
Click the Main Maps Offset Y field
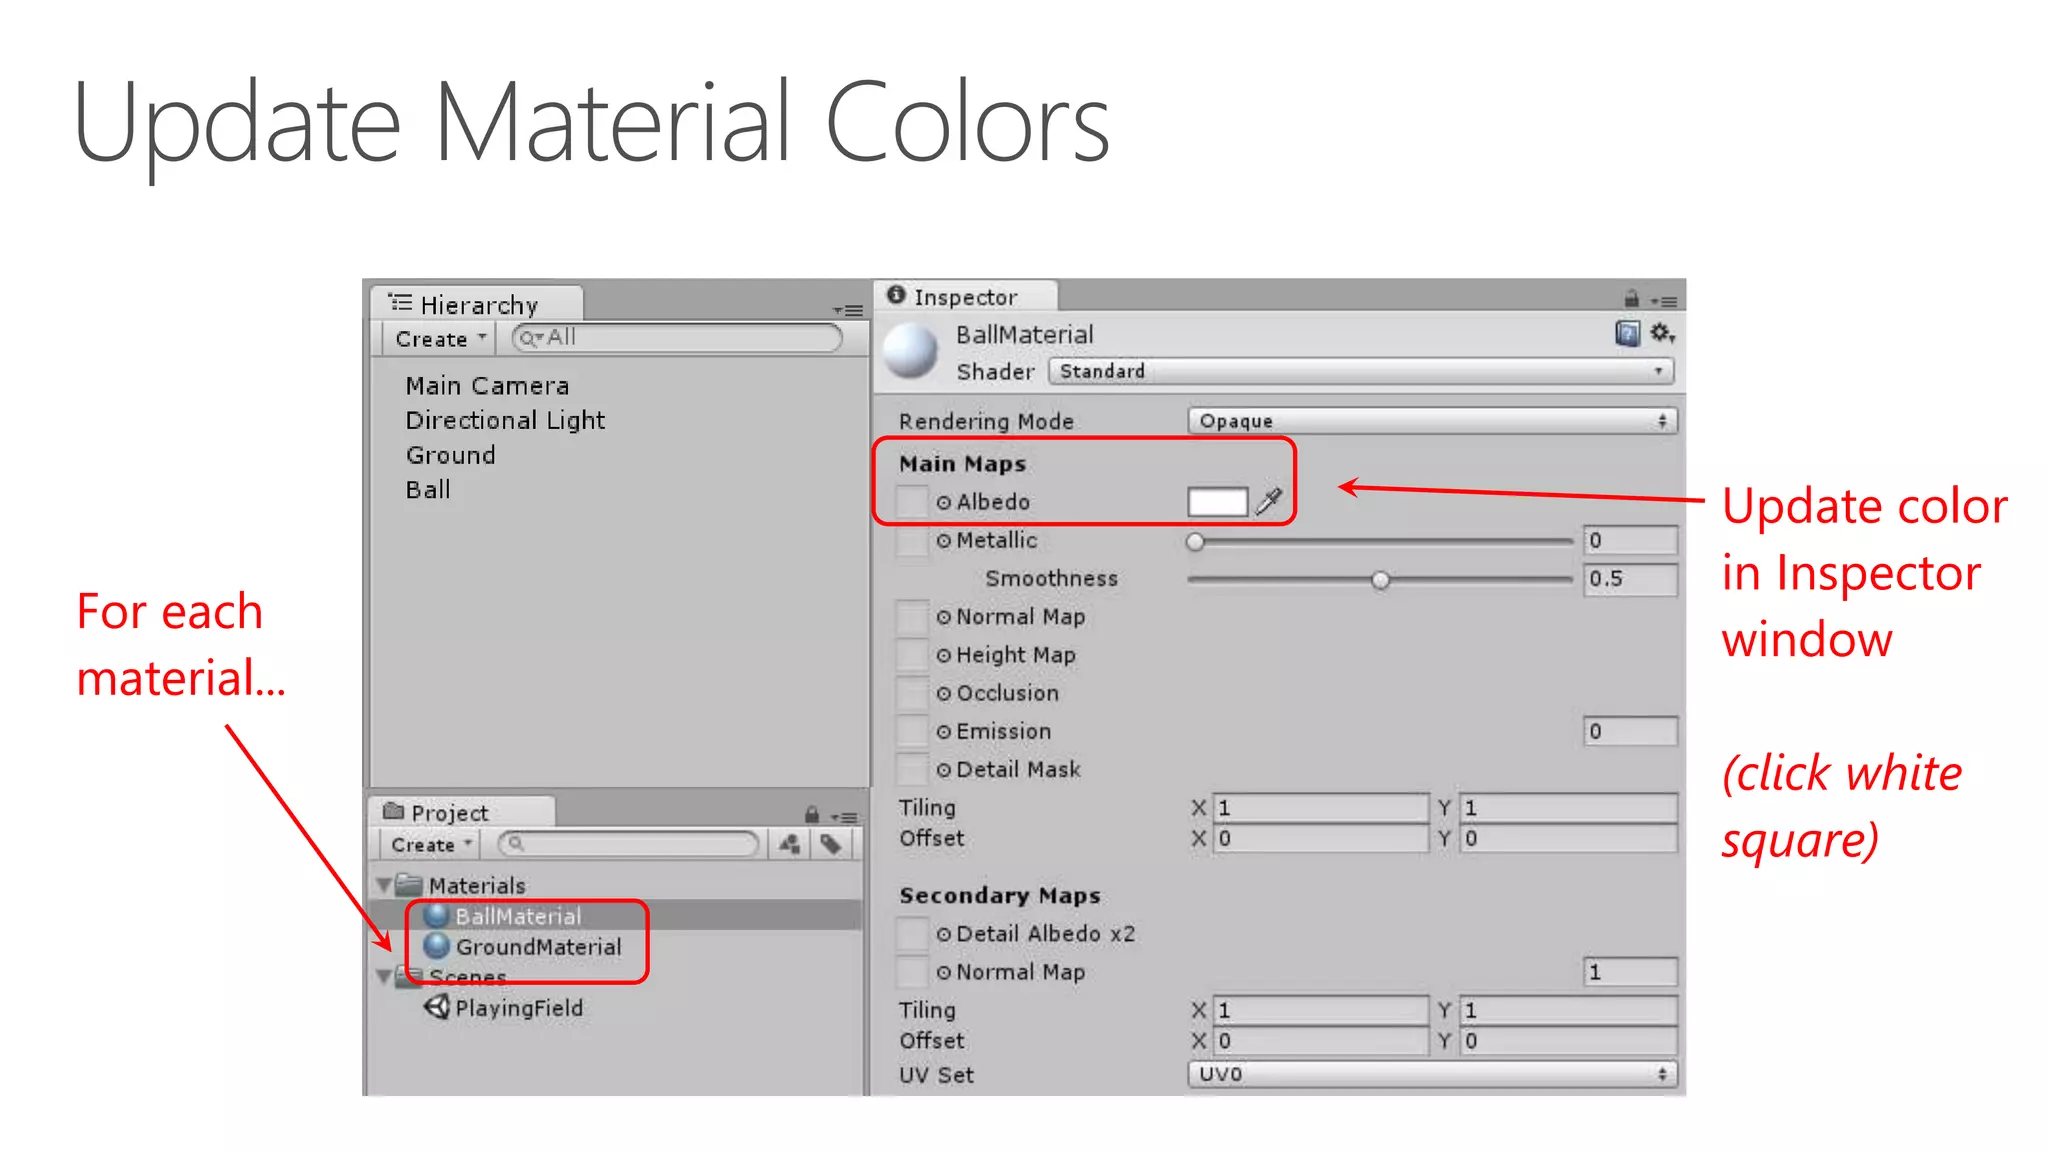(x=1568, y=839)
